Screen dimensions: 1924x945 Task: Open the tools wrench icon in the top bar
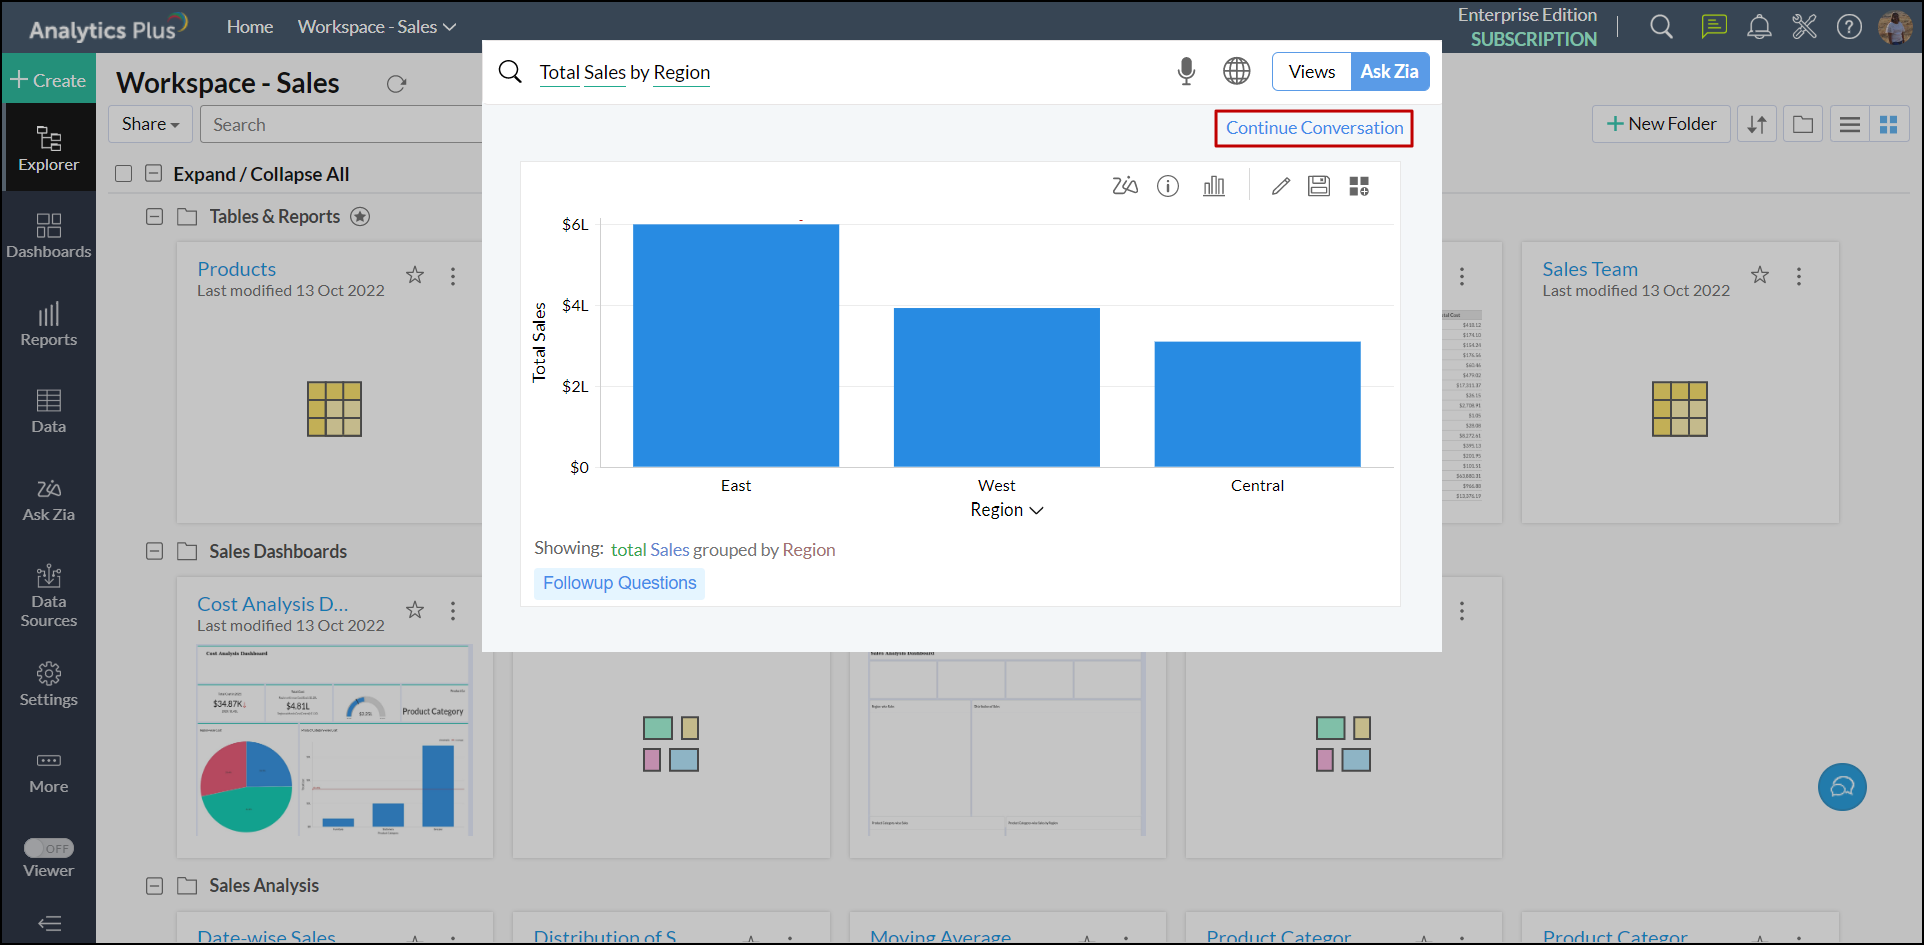point(1804,27)
